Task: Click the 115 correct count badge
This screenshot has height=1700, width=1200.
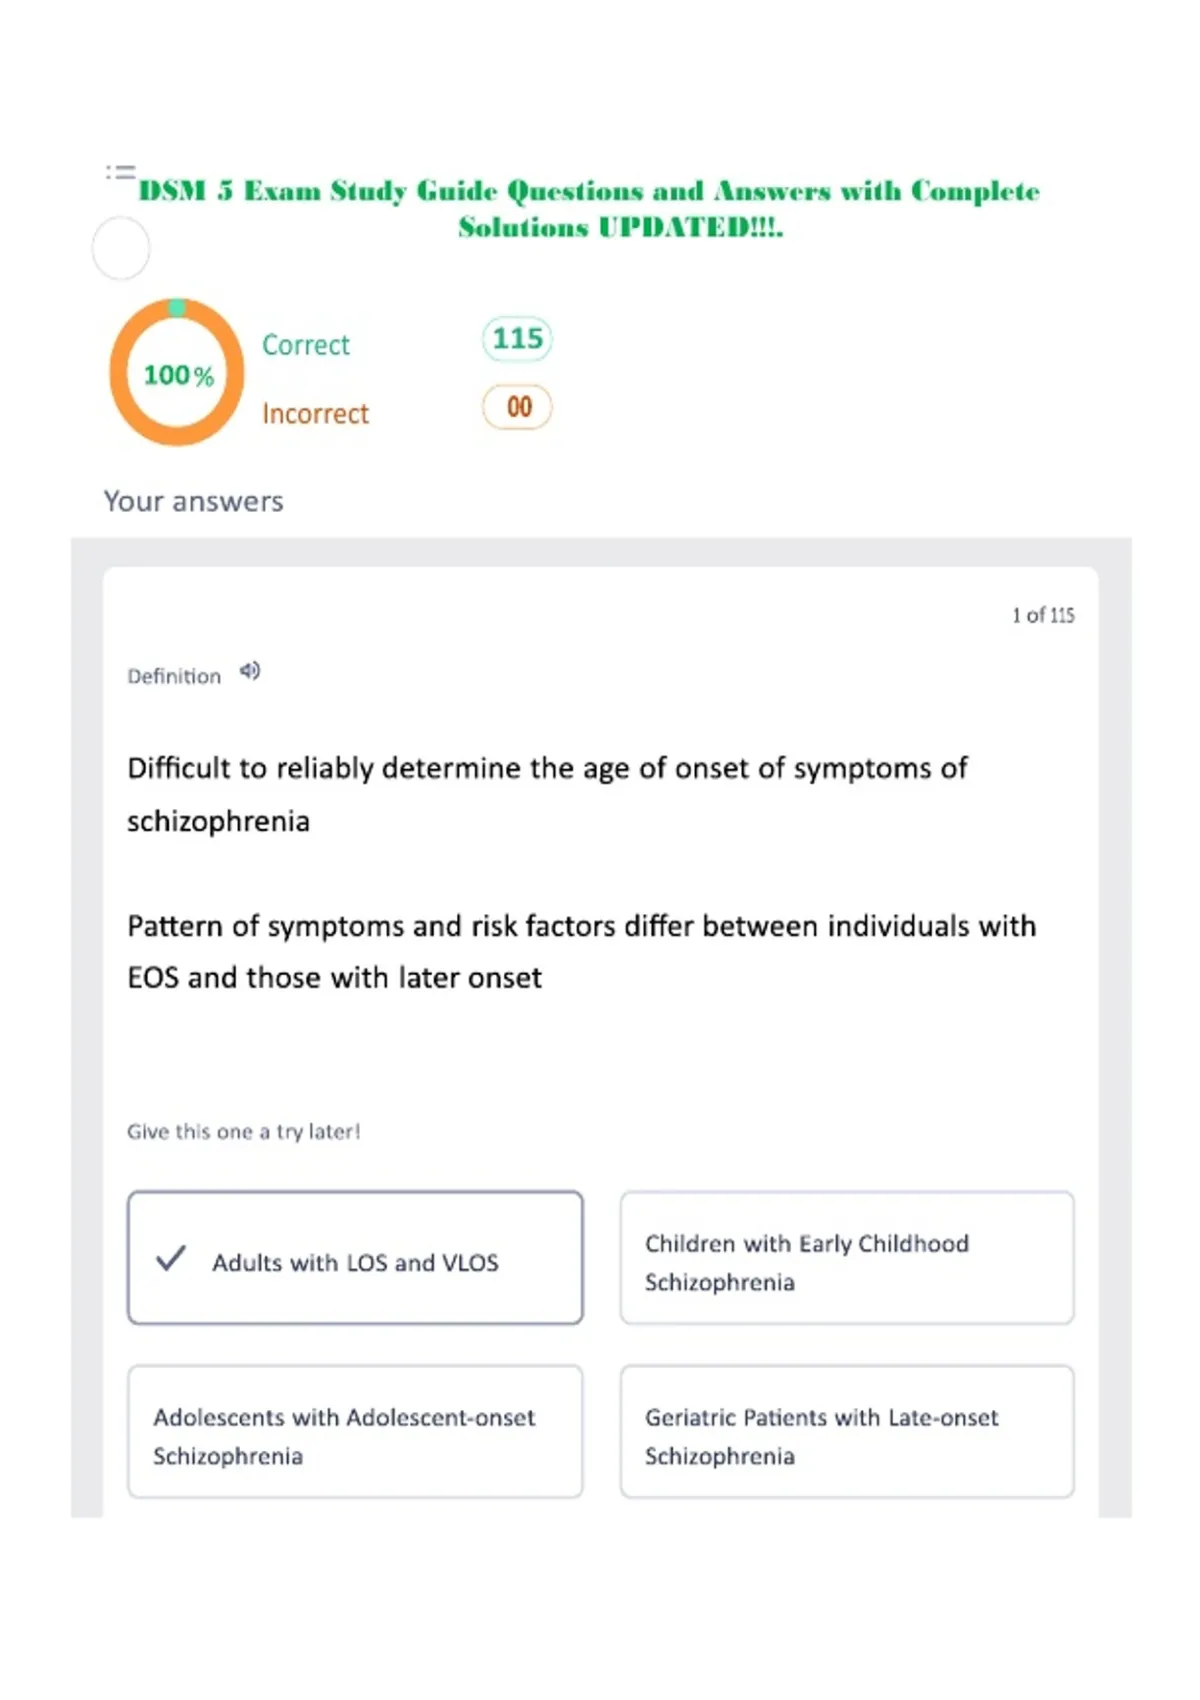Action: (x=517, y=339)
